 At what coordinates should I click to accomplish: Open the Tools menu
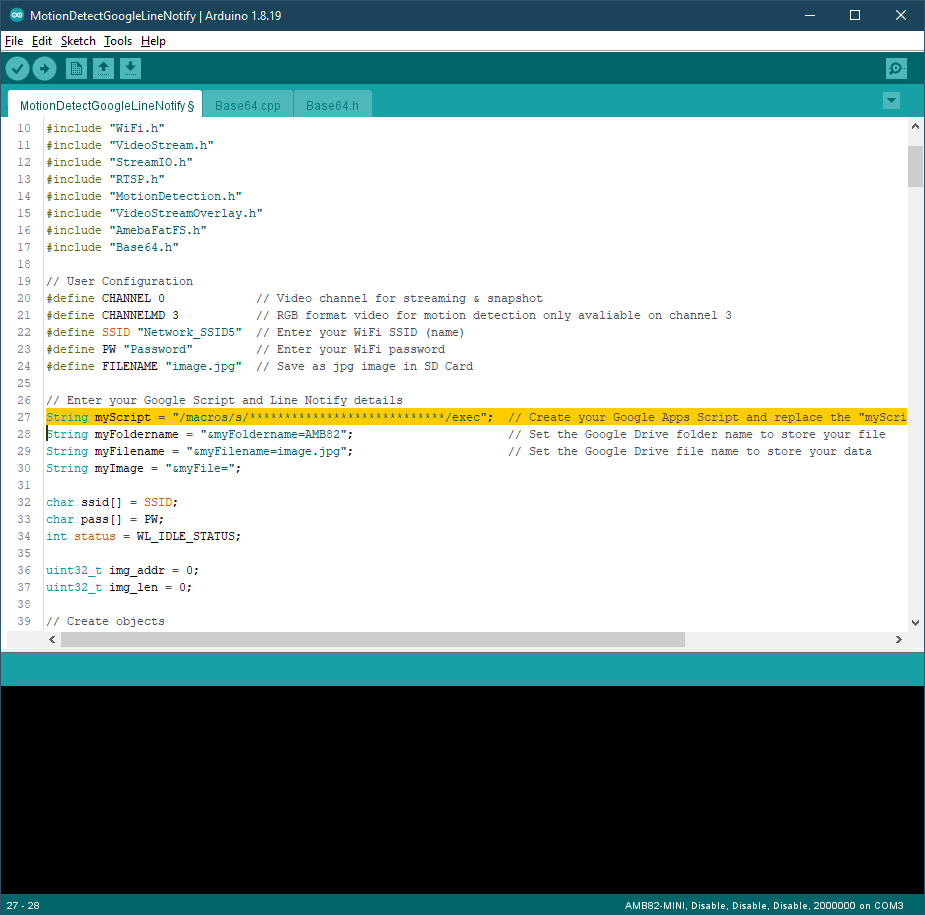[x=118, y=41]
